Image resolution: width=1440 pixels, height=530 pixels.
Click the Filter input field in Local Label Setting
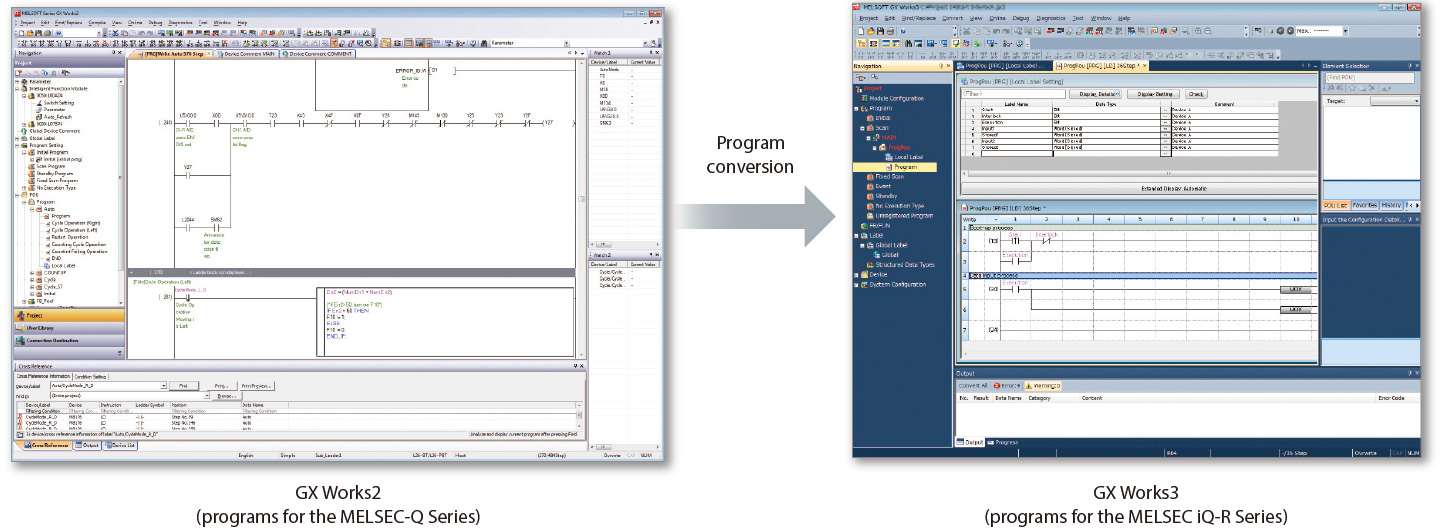(1010, 93)
